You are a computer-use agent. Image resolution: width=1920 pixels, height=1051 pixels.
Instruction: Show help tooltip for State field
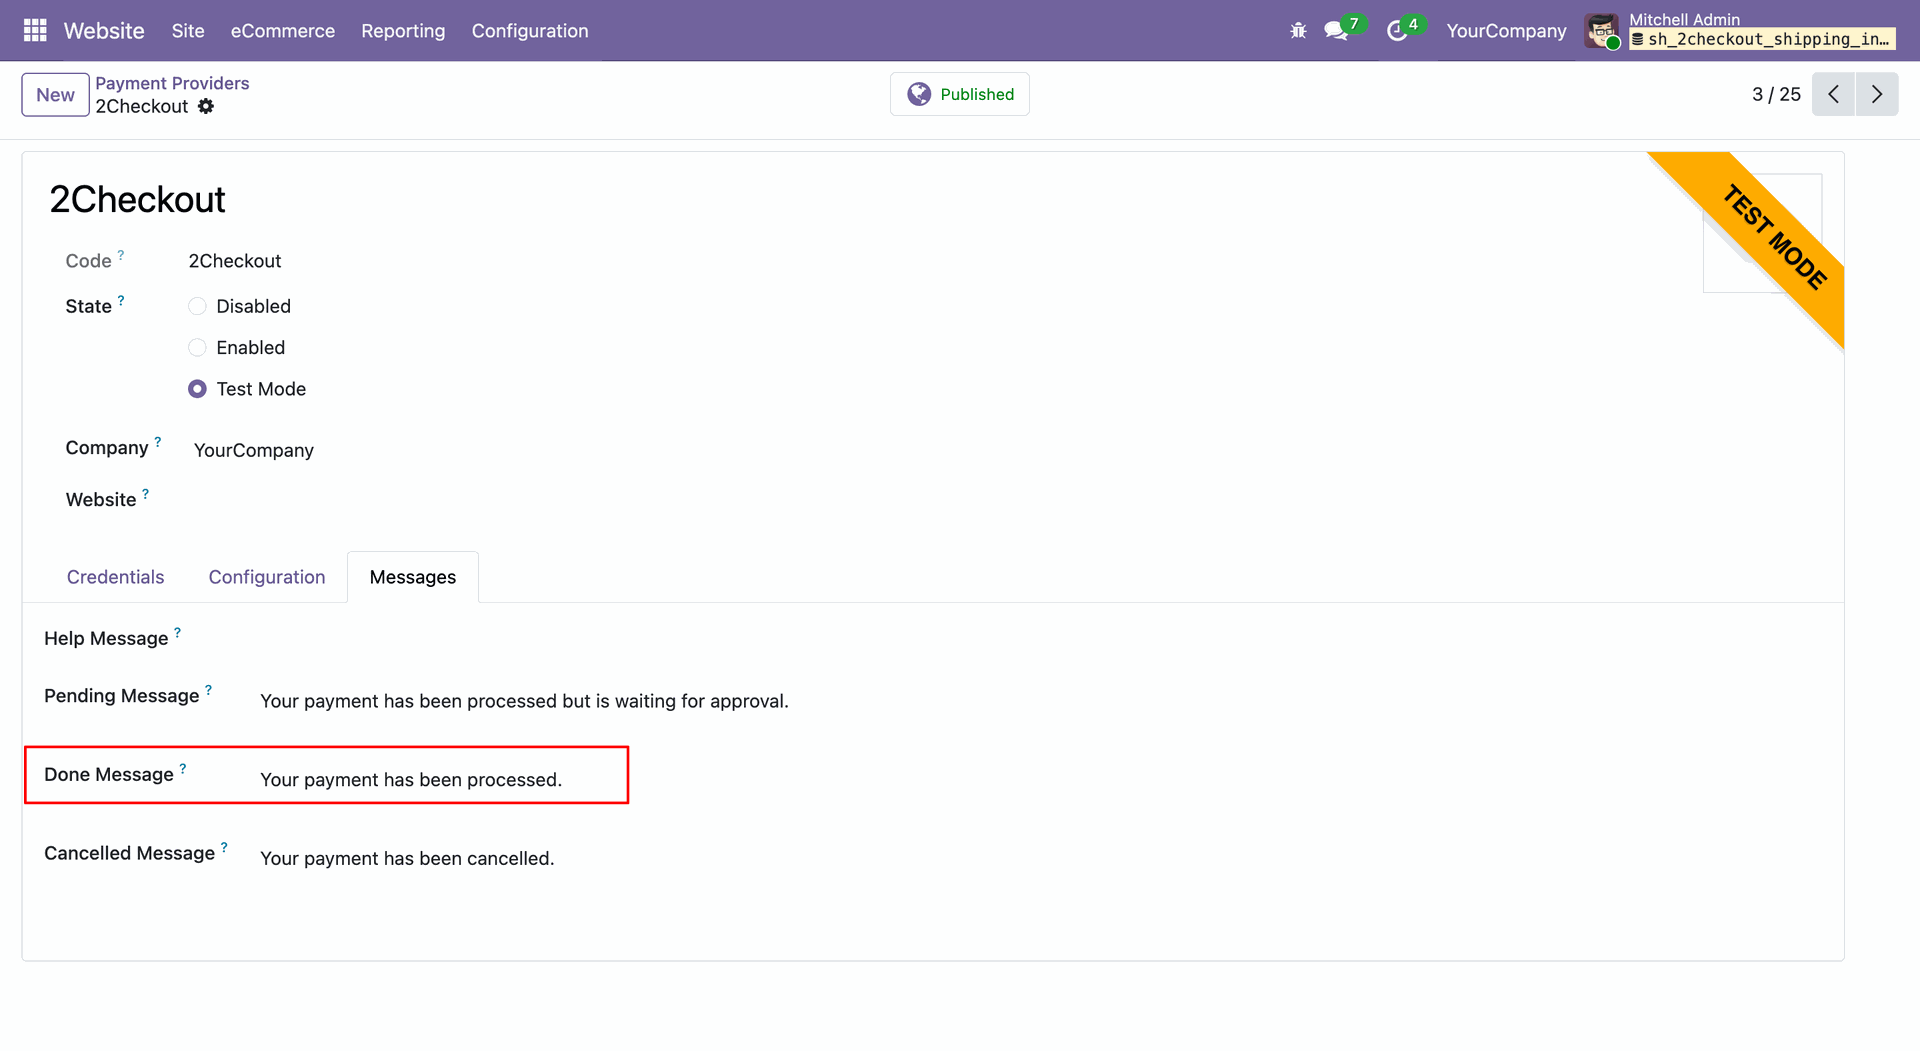(x=121, y=300)
